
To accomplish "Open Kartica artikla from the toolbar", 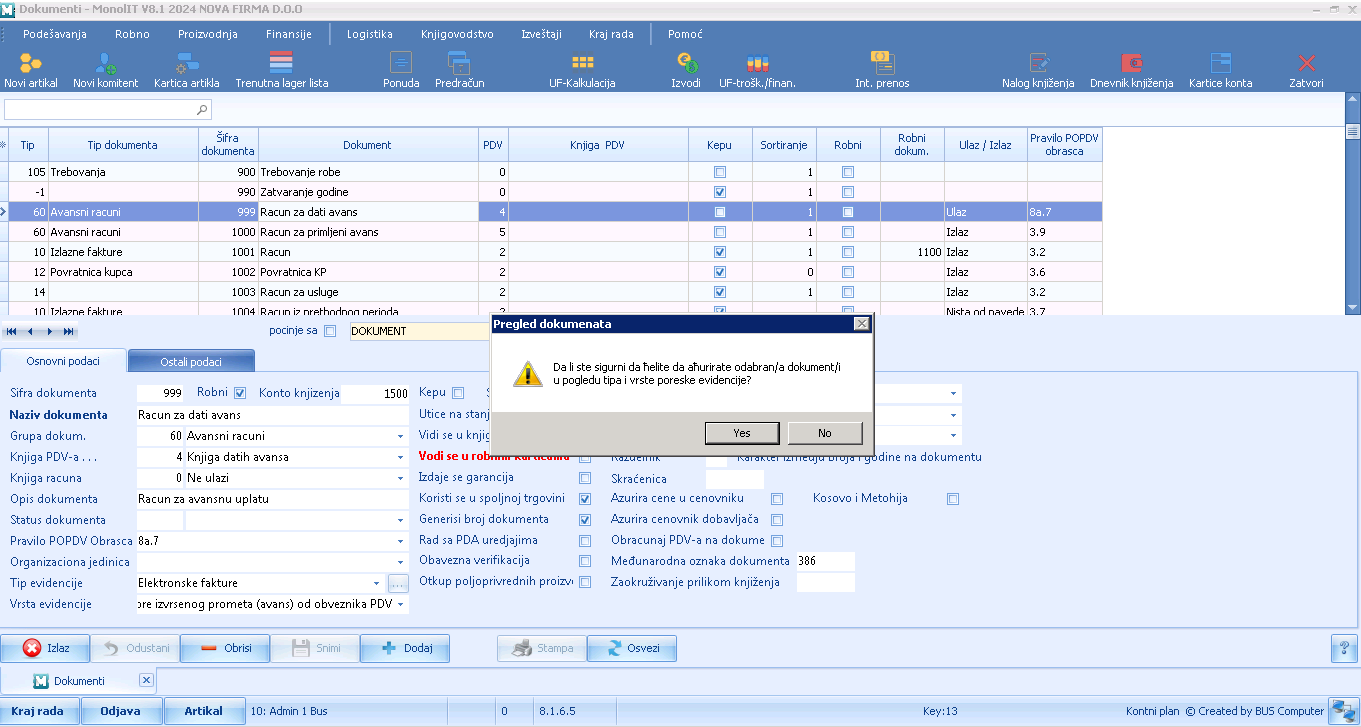I will pyautogui.click(x=187, y=64).
